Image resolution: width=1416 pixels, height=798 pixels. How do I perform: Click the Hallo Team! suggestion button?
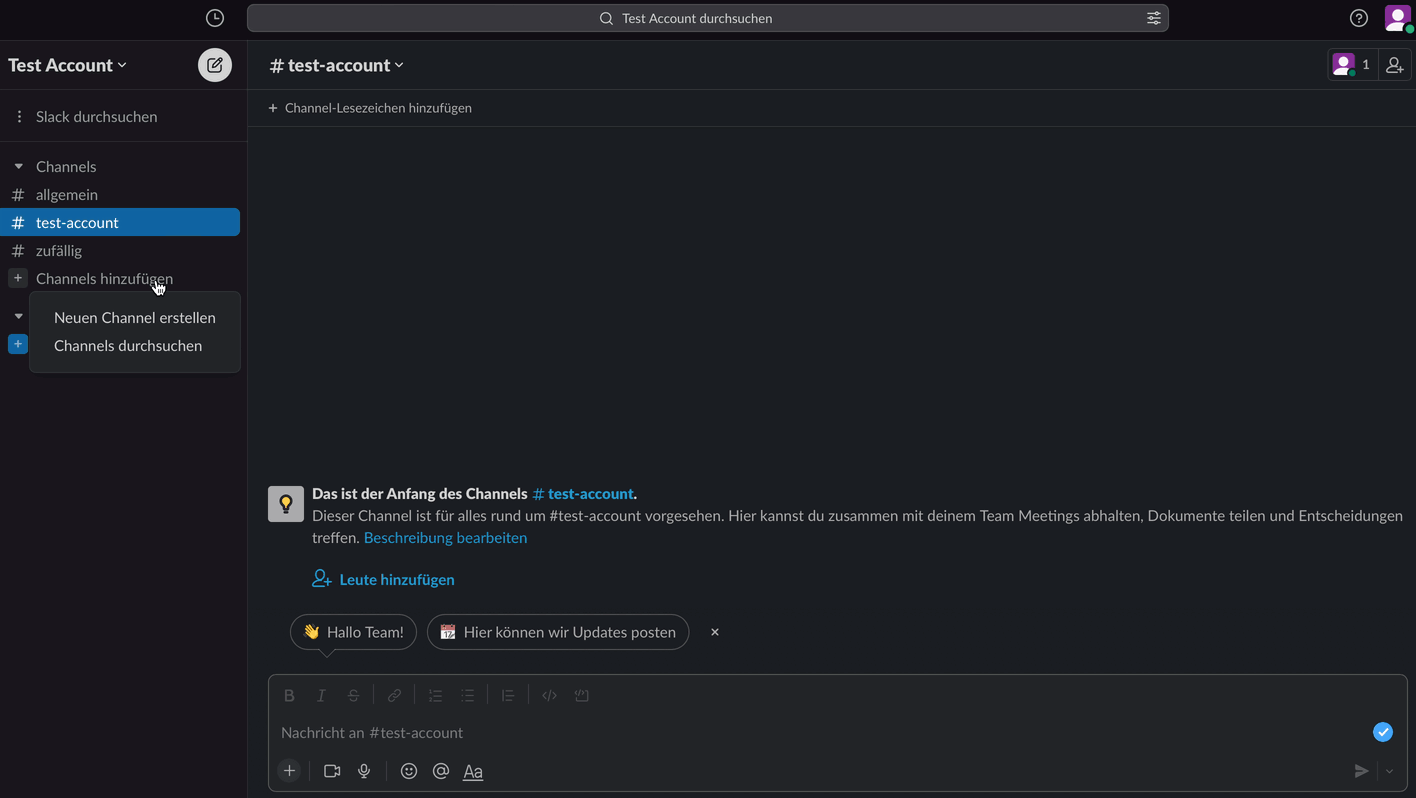pos(353,632)
